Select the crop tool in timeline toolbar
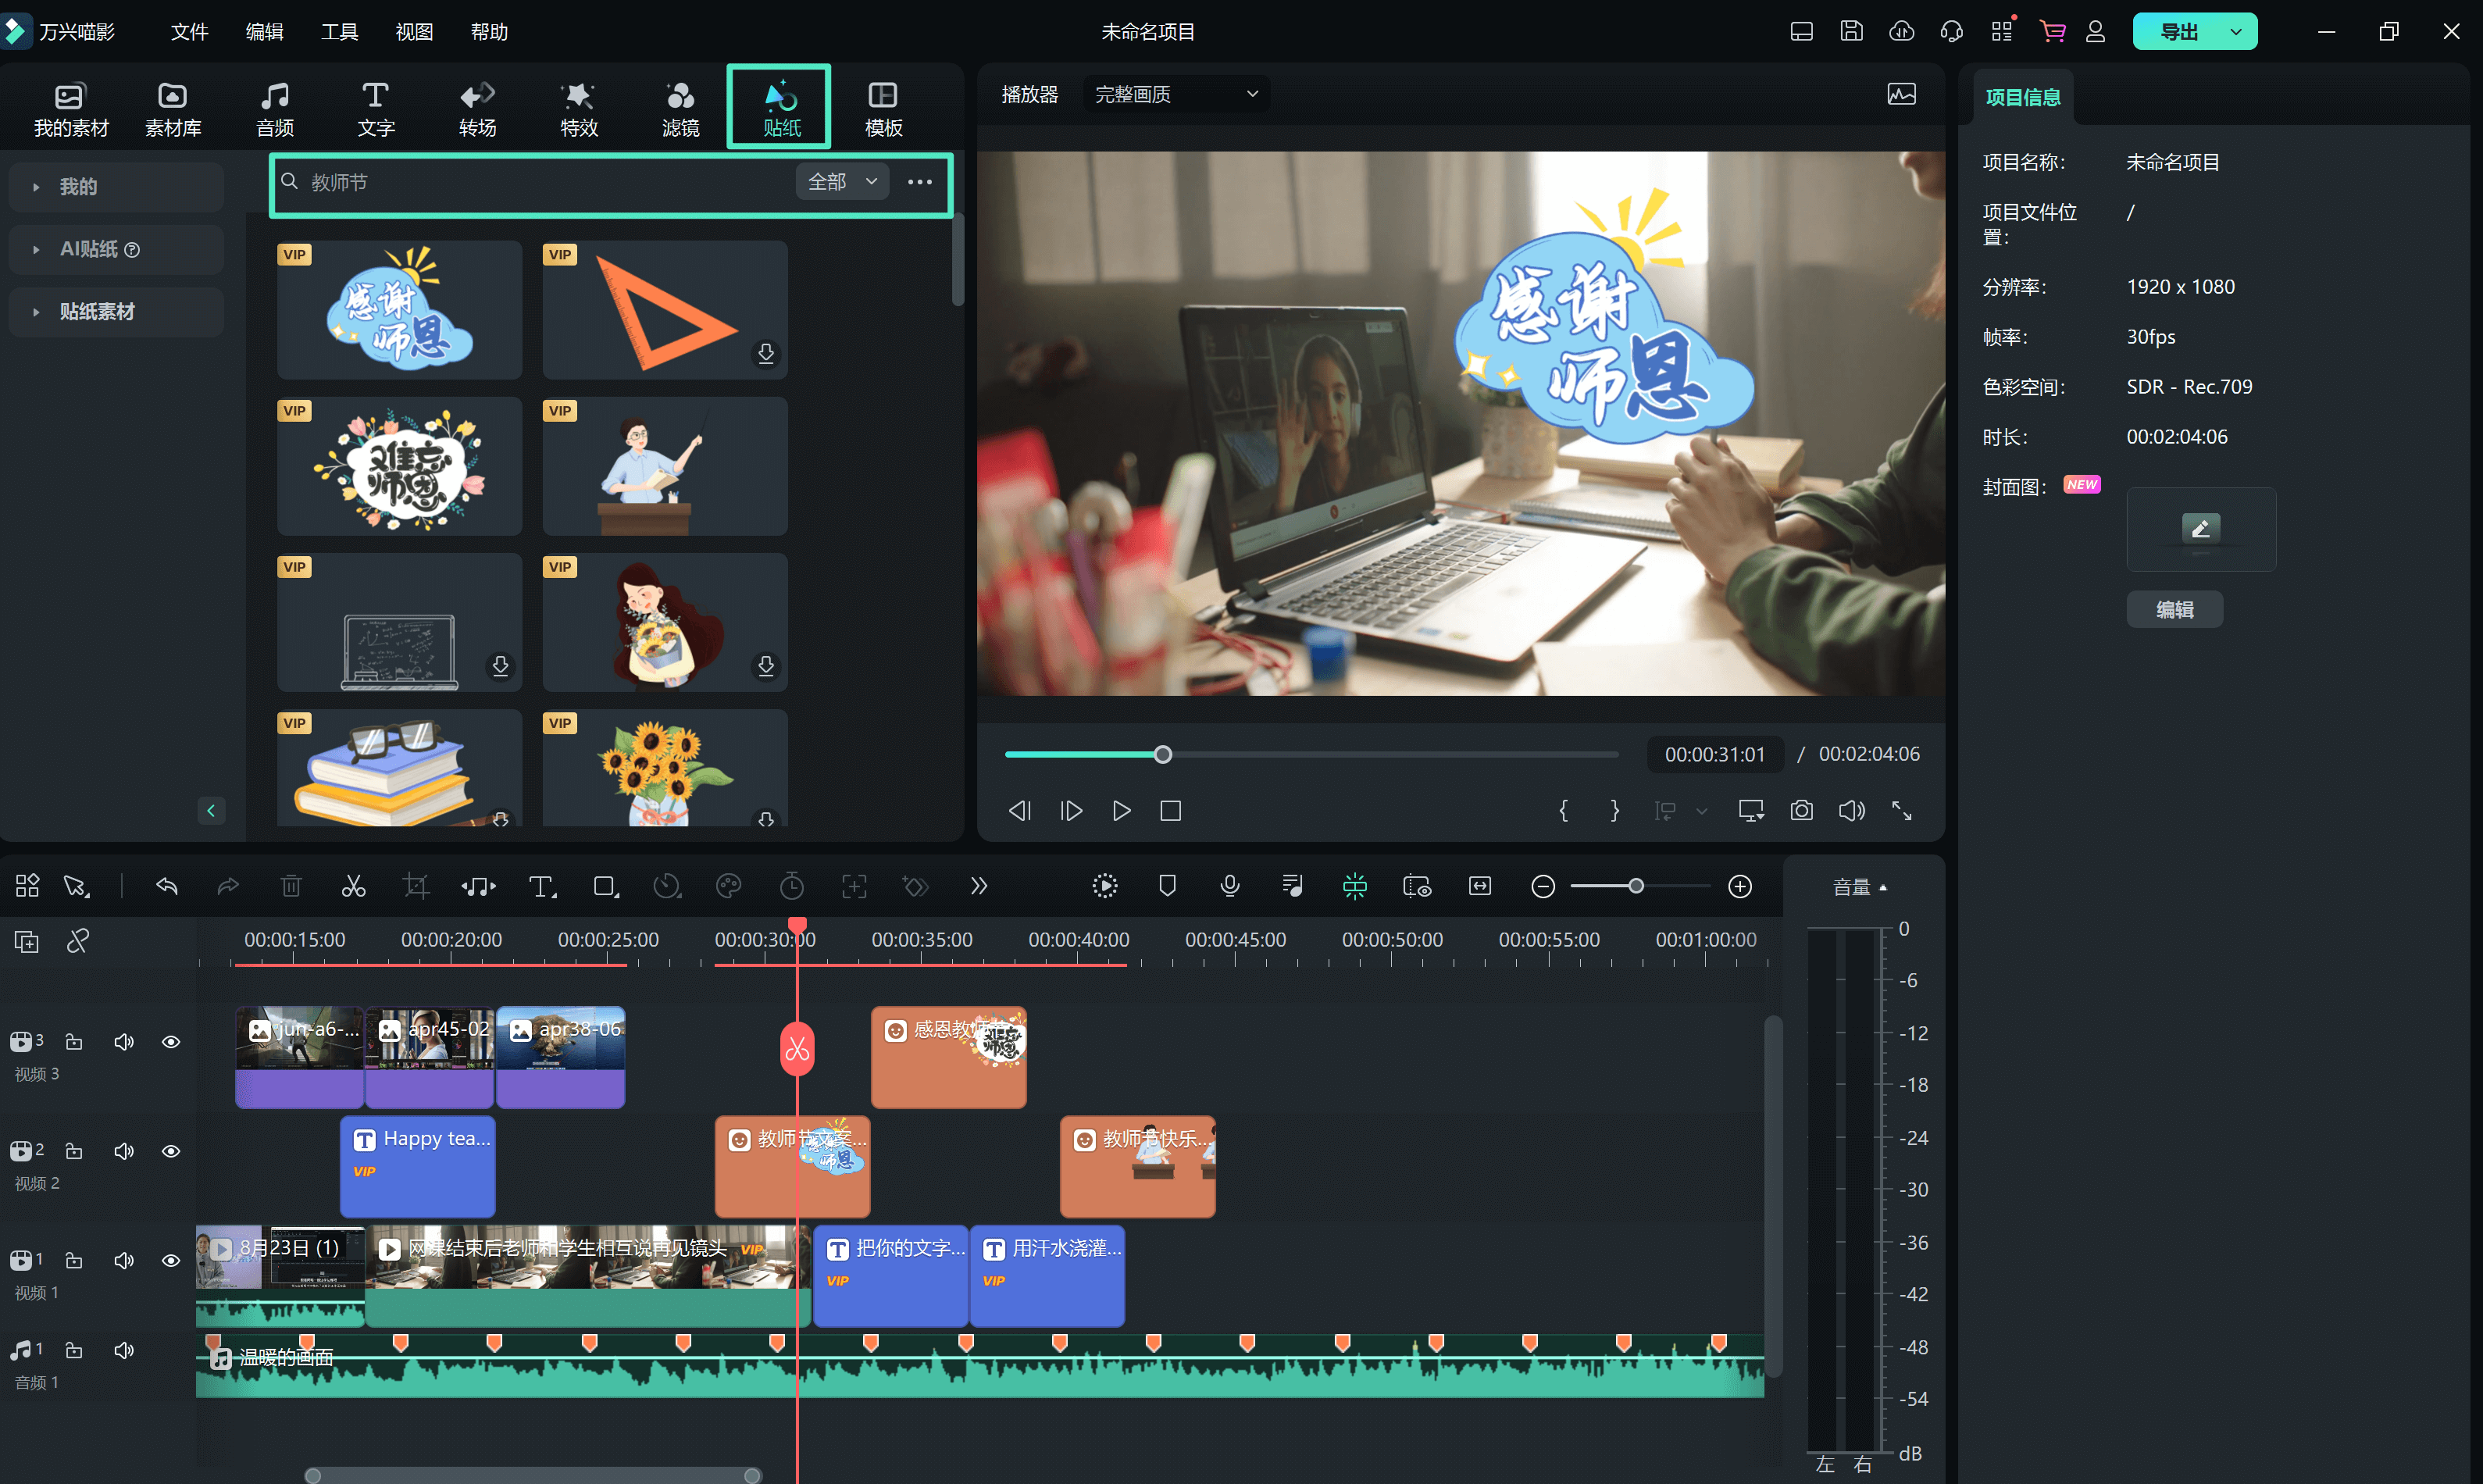The width and height of the screenshot is (2483, 1484). [x=415, y=886]
